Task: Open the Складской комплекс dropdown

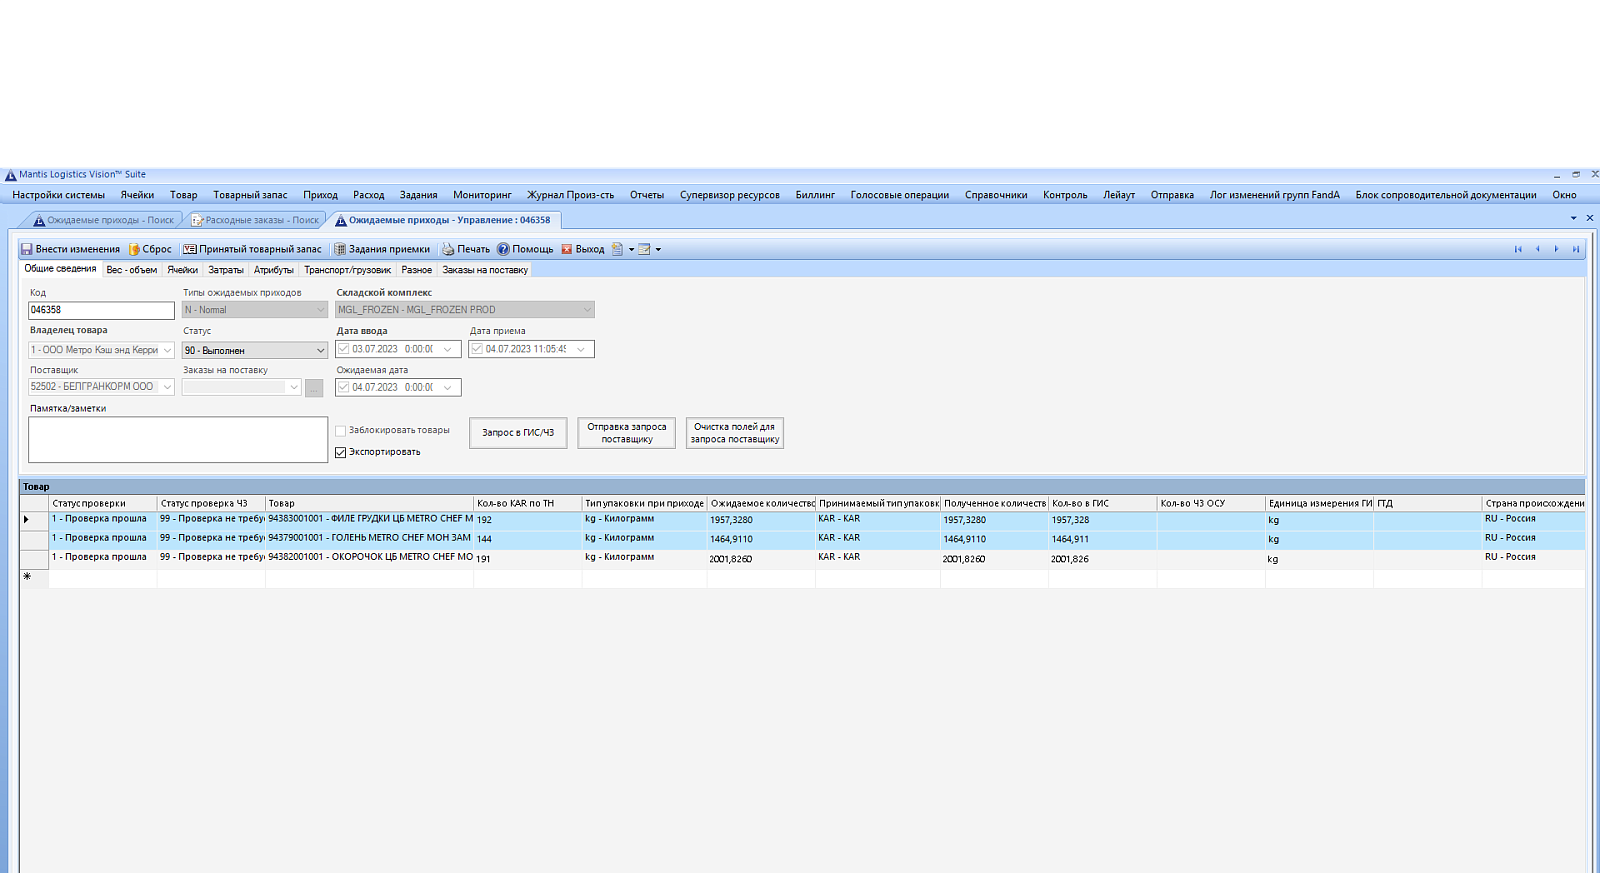Action: click(x=587, y=310)
